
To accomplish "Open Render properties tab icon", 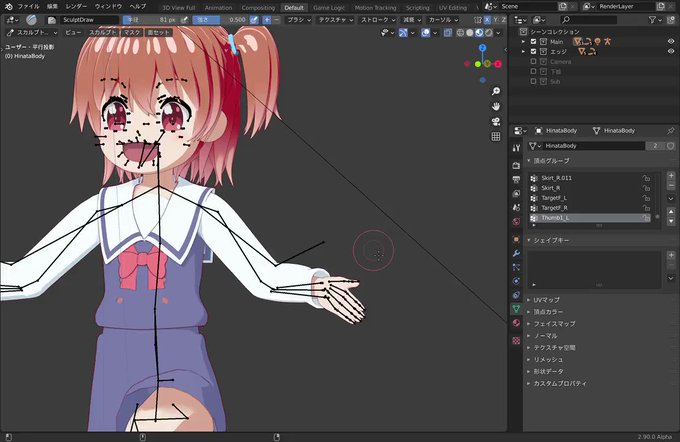I will pyautogui.click(x=516, y=165).
